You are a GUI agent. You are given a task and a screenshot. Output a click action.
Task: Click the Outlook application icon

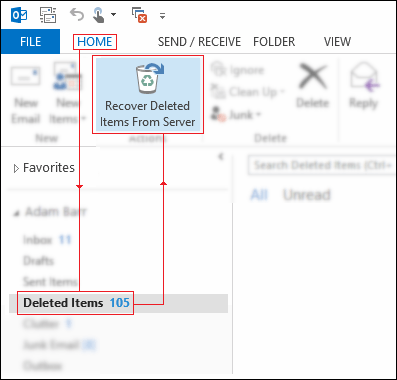[x=19, y=15]
